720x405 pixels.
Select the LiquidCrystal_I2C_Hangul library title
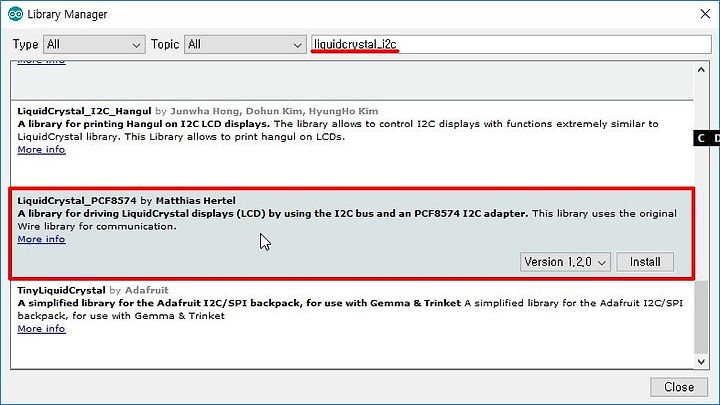click(84, 111)
